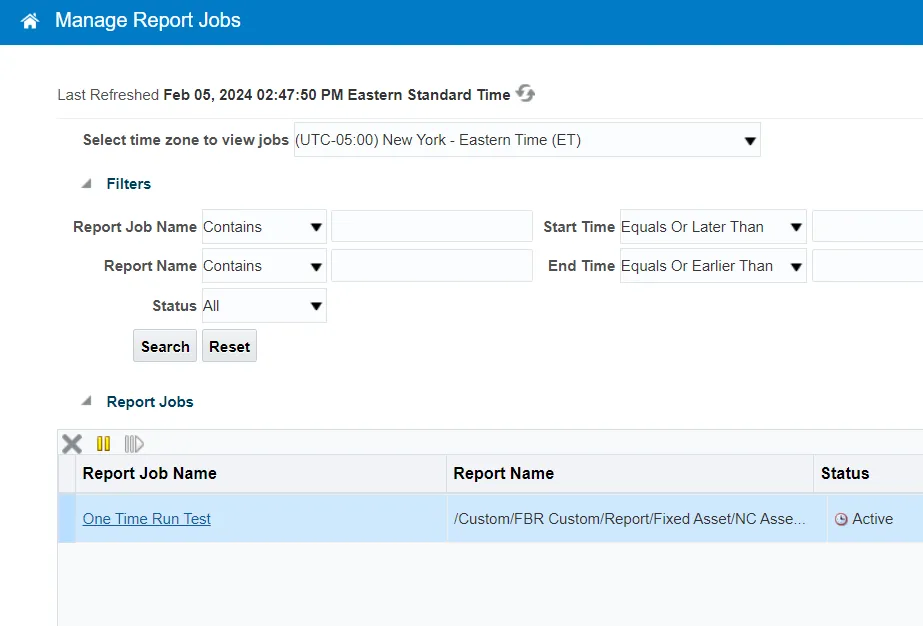Open the One Time Run Test link
Screen dimensions: 923x626
pos(147,519)
